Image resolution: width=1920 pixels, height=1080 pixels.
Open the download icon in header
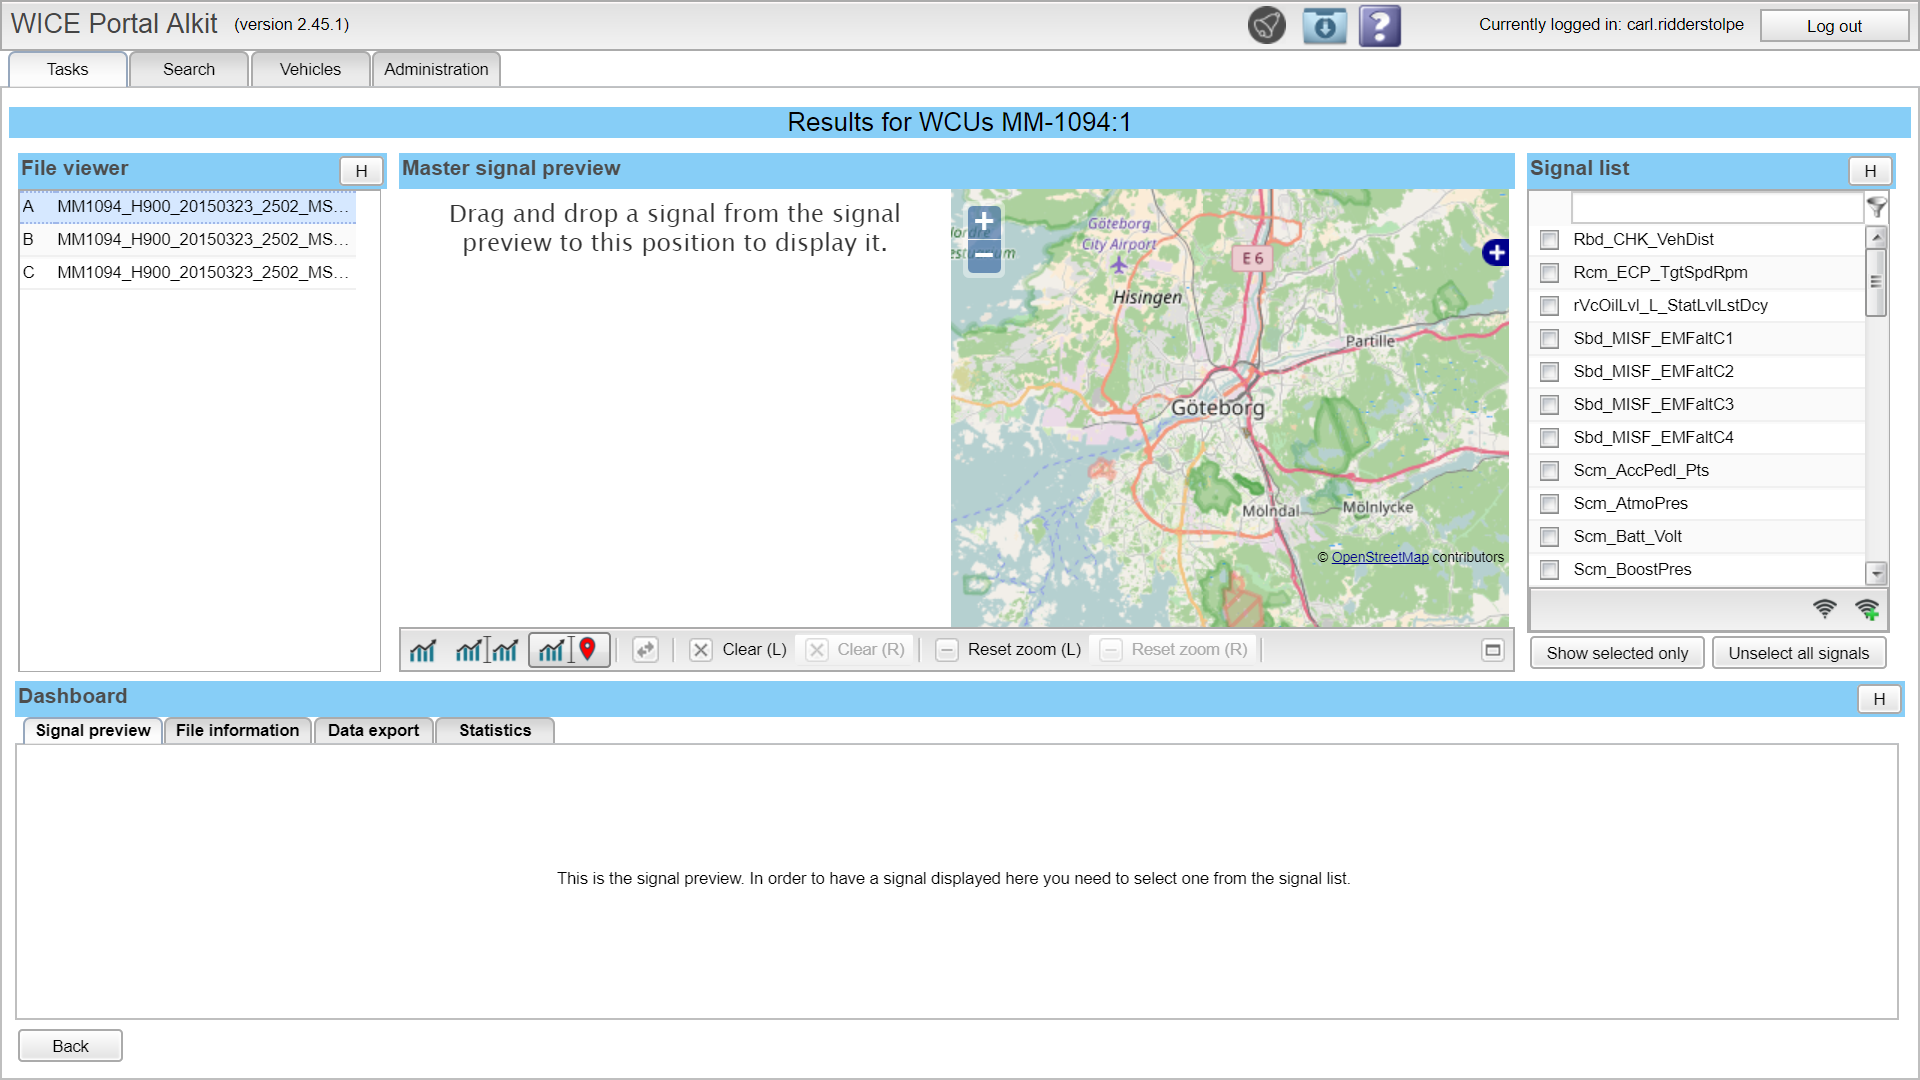(x=1324, y=26)
